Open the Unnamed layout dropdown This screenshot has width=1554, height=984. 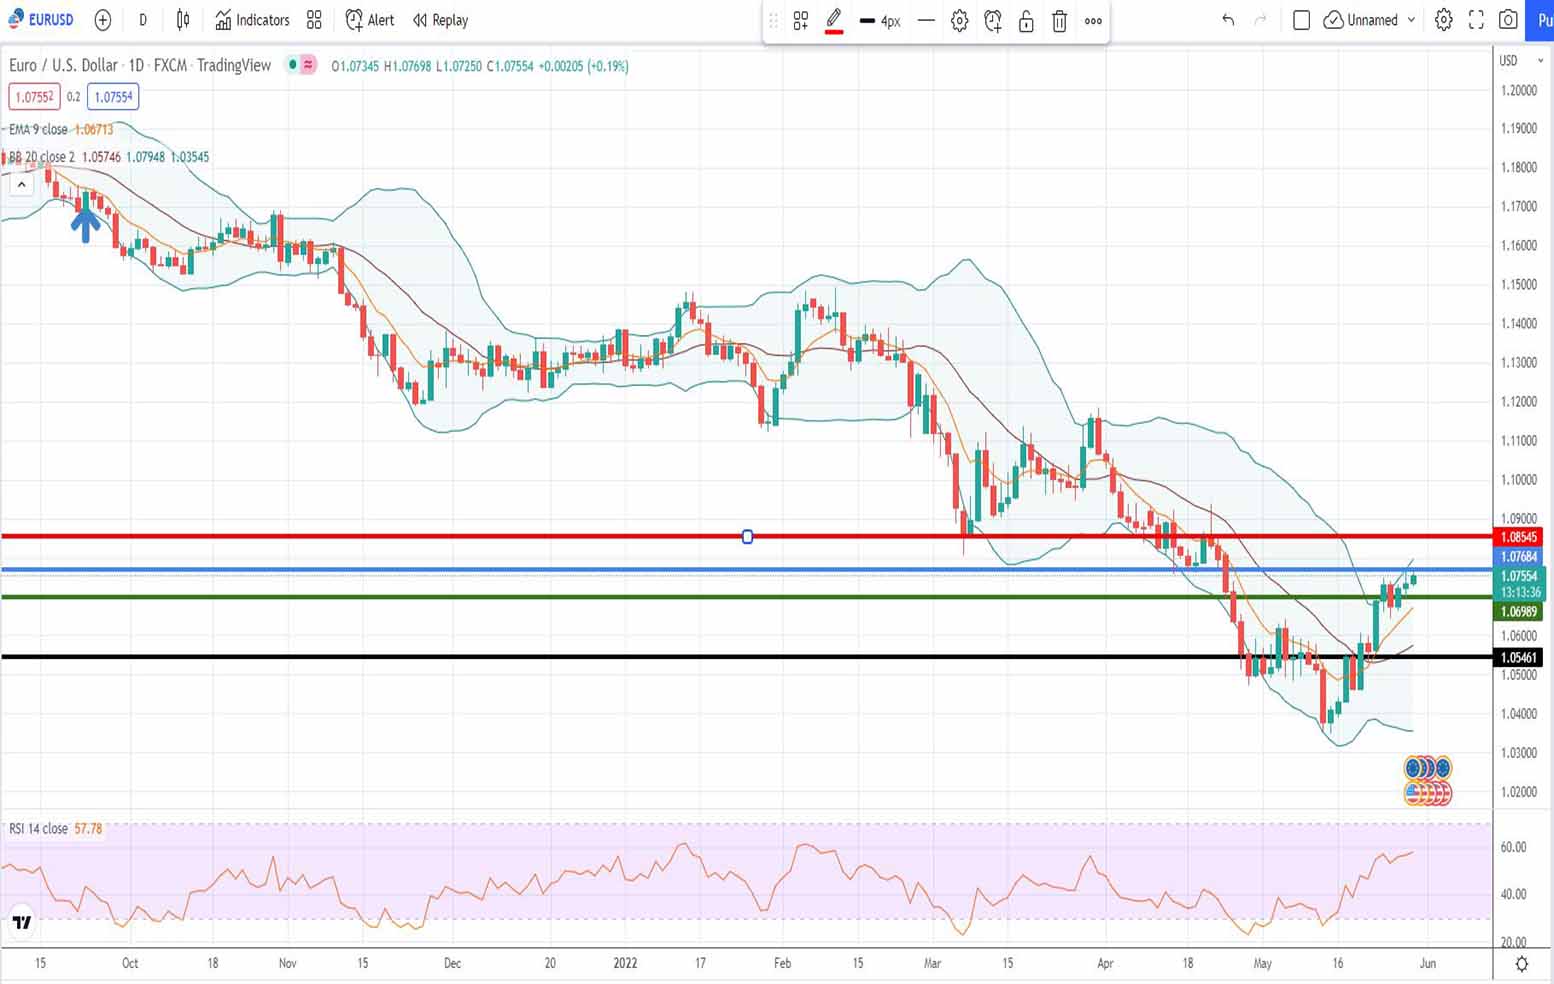(x=1370, y=20)
